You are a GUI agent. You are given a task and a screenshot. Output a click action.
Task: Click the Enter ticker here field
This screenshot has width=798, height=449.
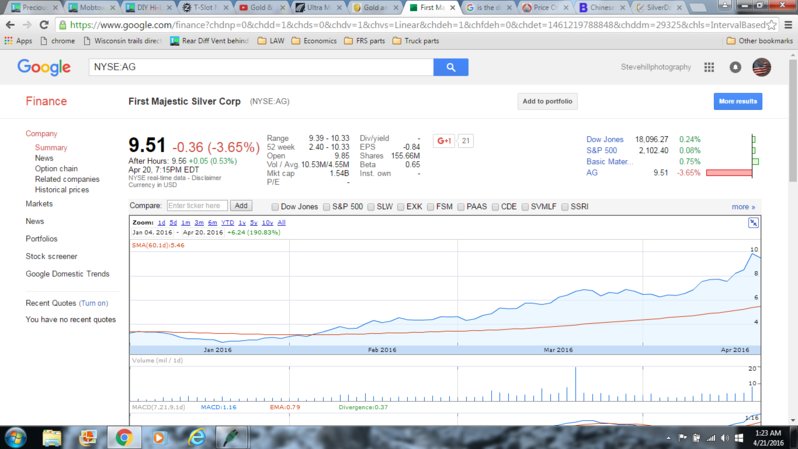point(197,206)
